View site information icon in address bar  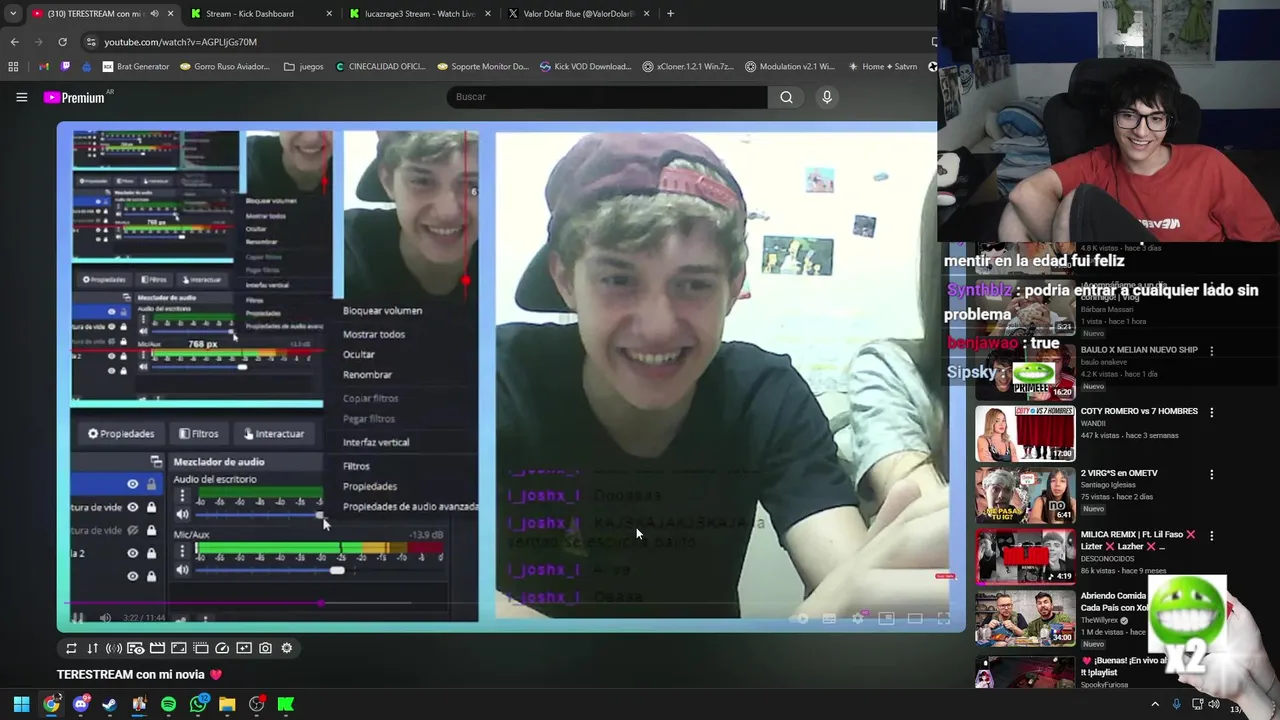(x=91, y=42)
